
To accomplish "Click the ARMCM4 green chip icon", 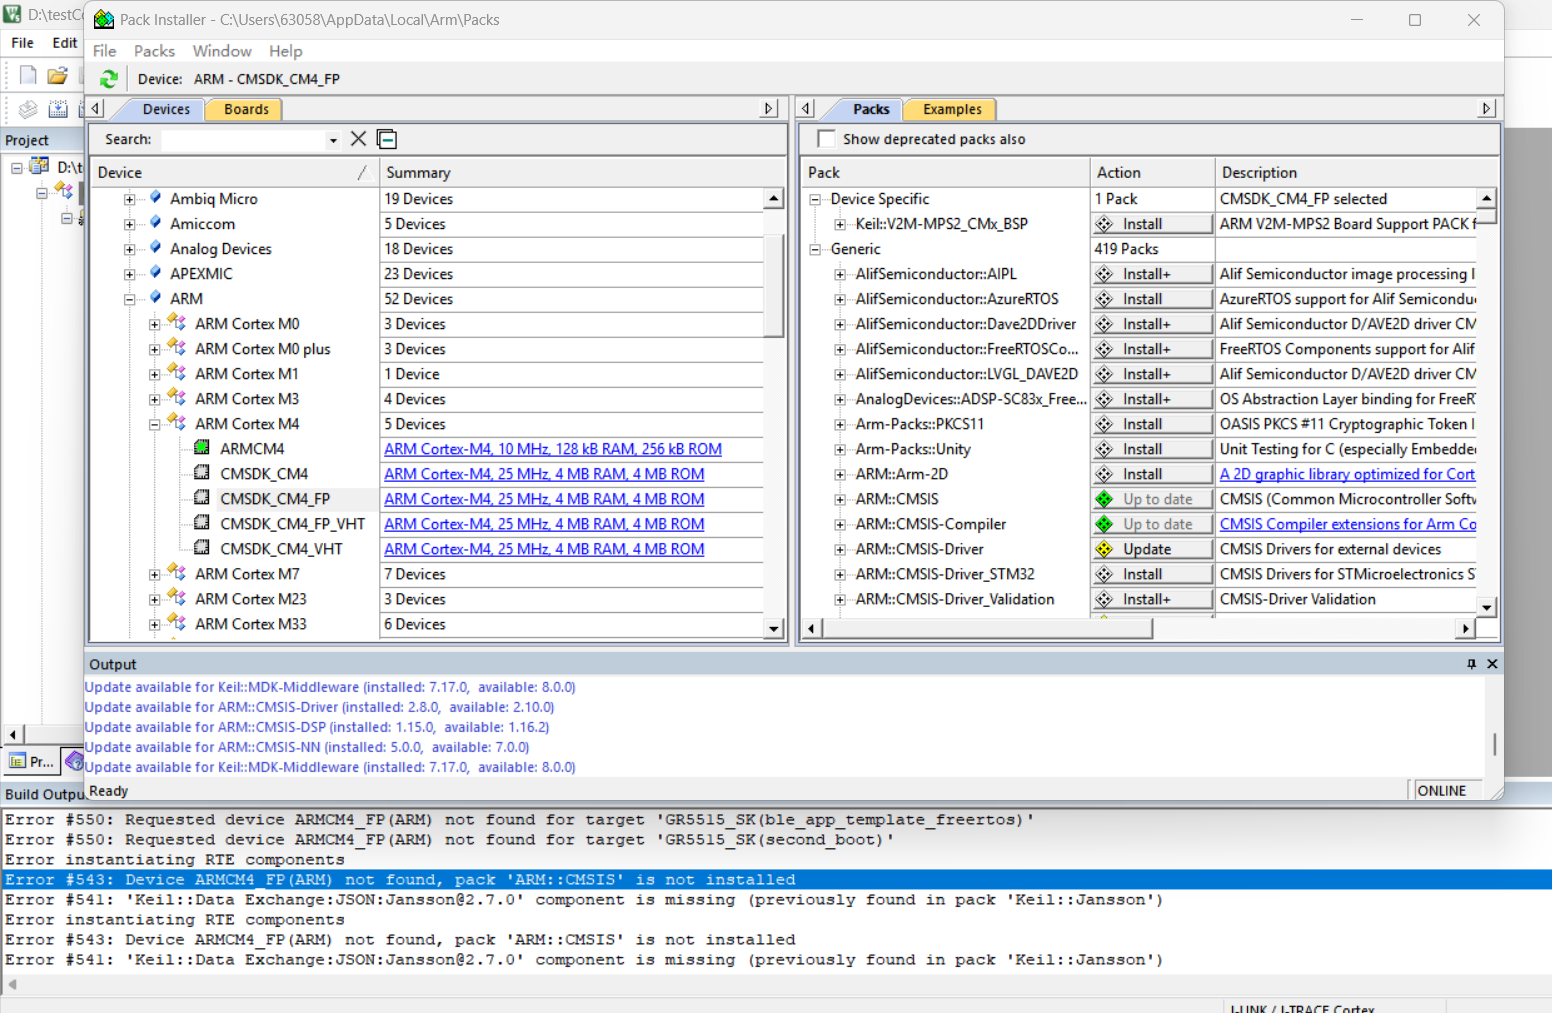I will 202,448.
